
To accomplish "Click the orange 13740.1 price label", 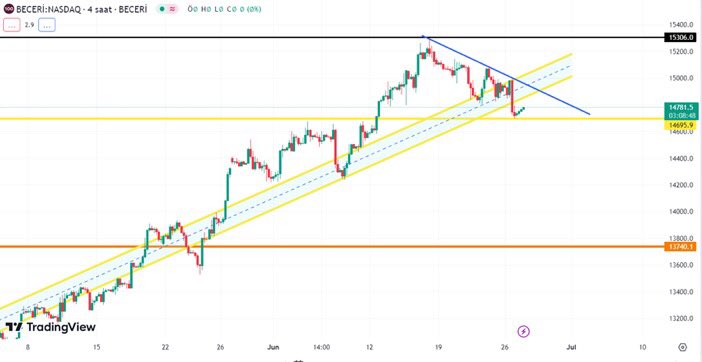I will [x=681, y=247].
